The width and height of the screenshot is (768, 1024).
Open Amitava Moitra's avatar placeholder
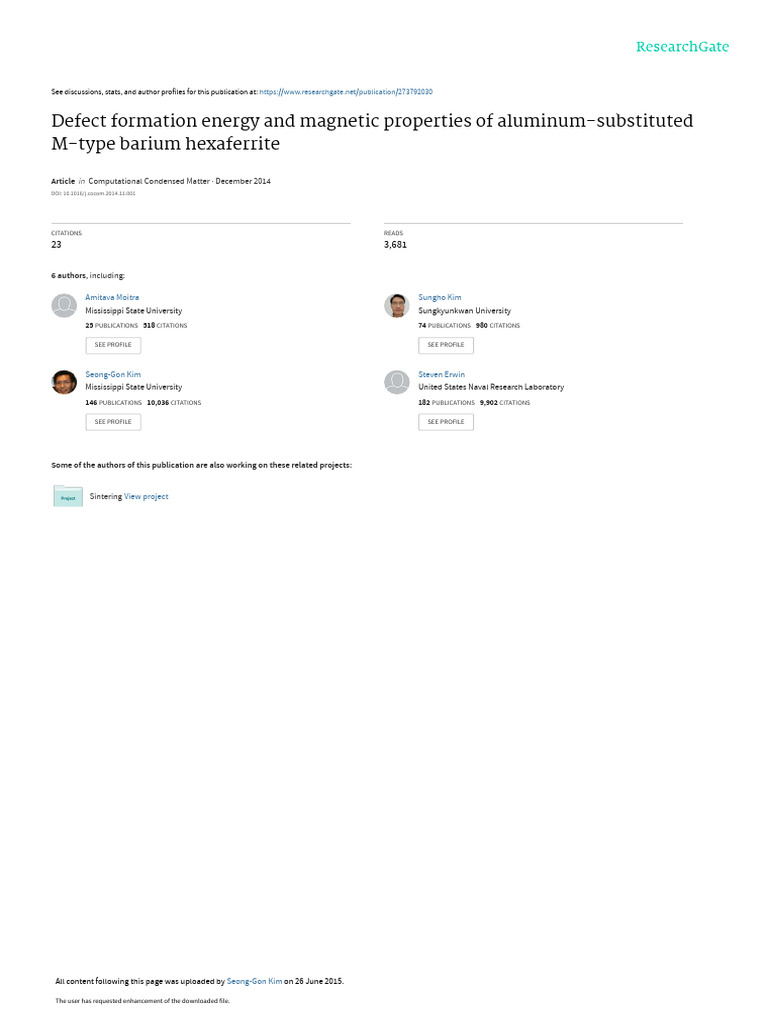click(x=64, y=306)
